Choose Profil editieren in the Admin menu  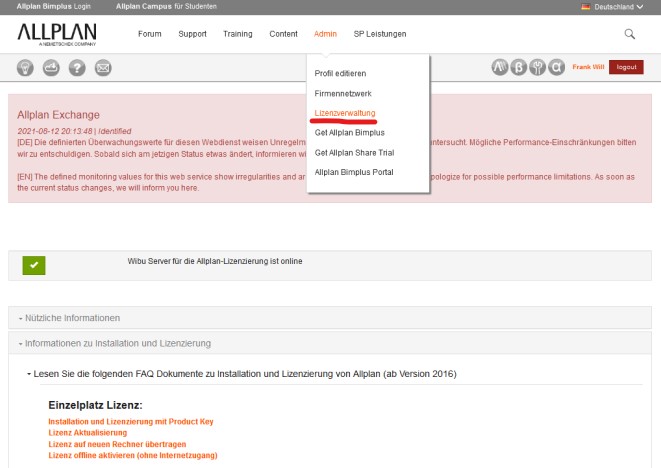[x=340, y=73]
